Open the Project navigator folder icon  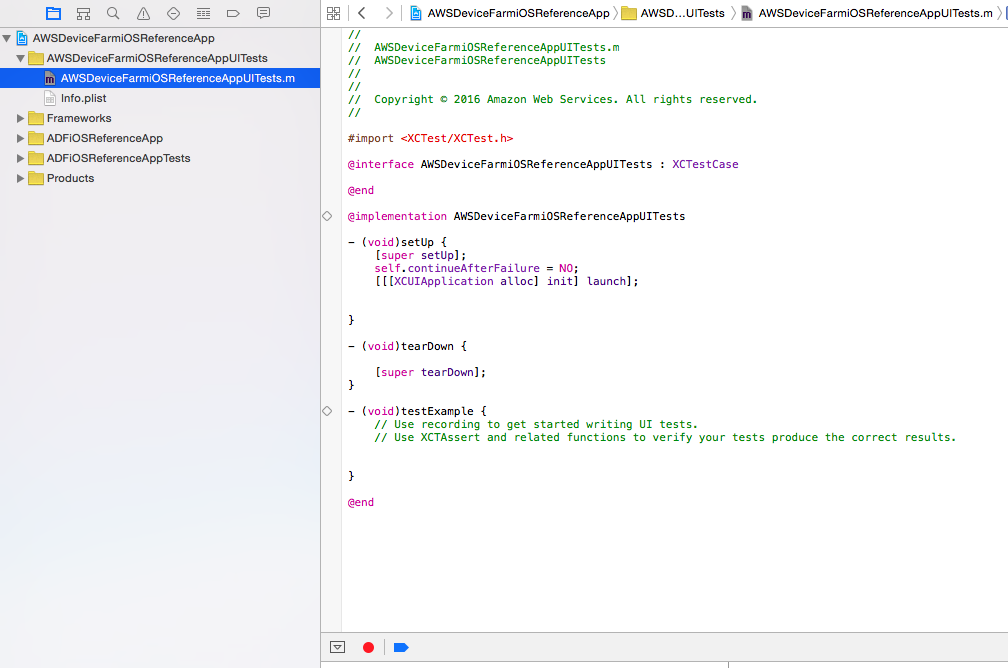click(53, 13)
